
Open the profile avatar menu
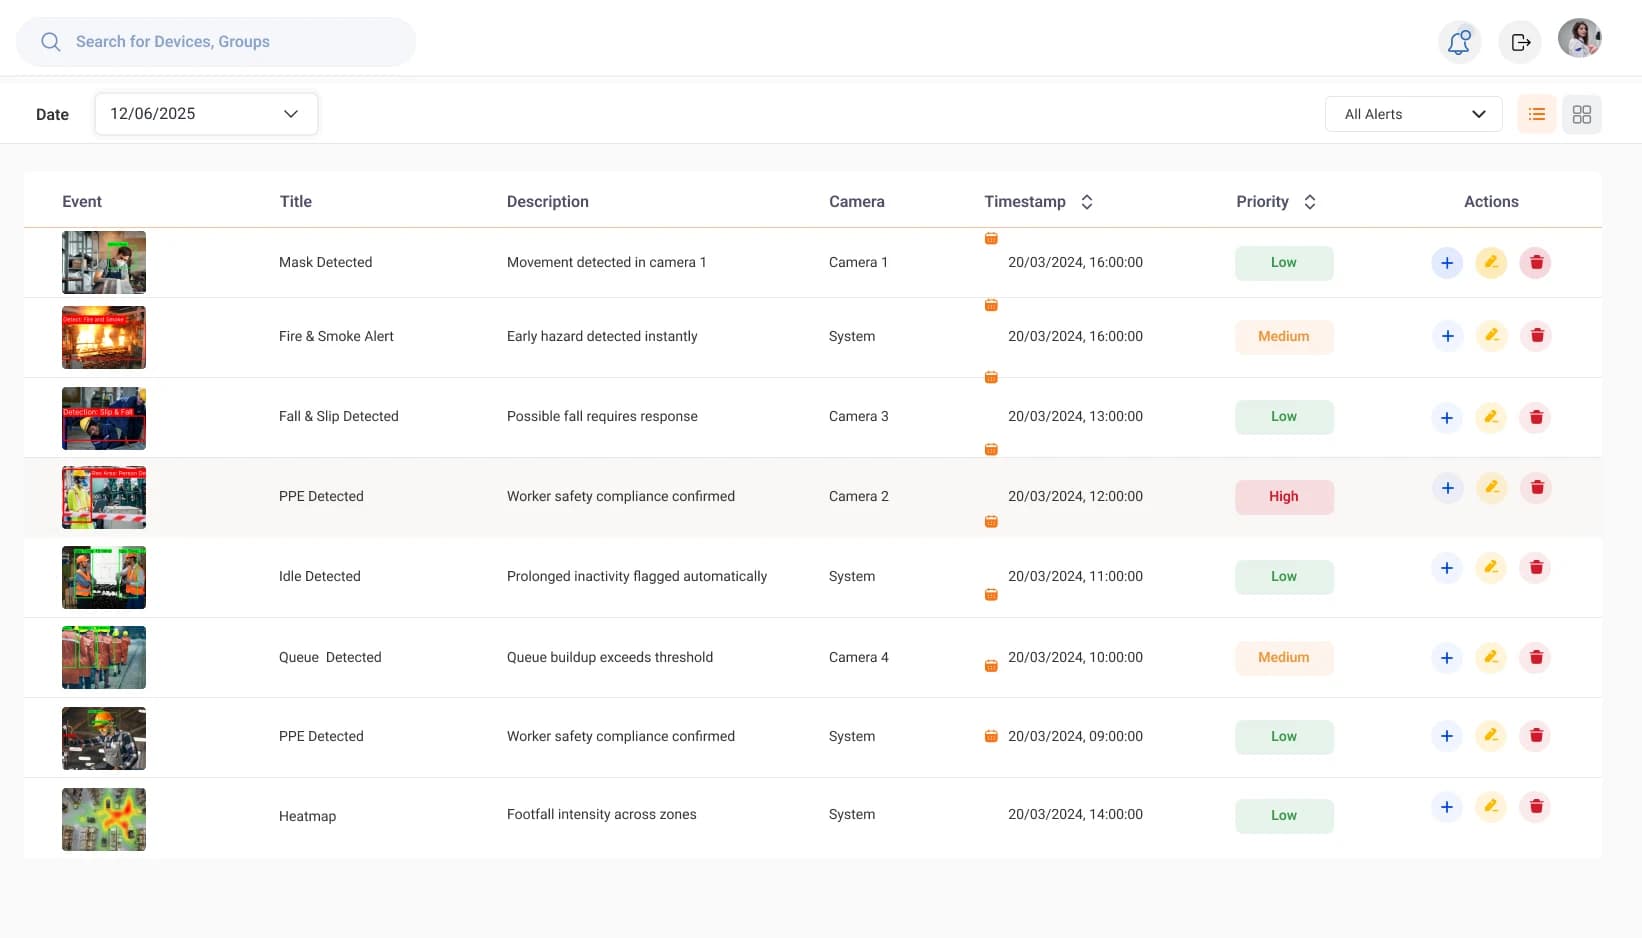1579,38
